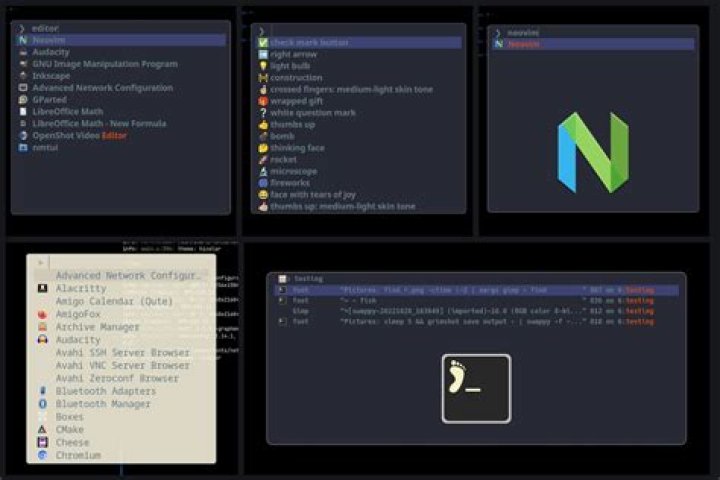Screen dimensions: 720x480
Task: Choose the rocket emoji
Action: click(359, 160)
